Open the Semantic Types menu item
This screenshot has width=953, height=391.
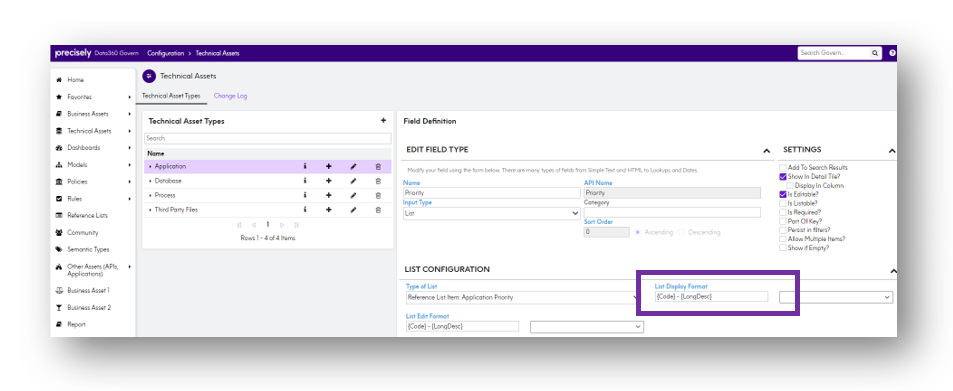pyautogui.click(x=88, y=249)
